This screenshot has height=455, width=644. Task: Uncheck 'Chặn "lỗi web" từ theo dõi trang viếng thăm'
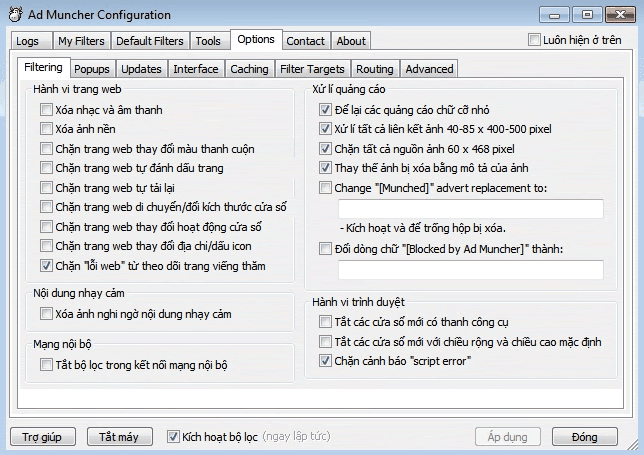pyautogui.click(x=46, y=266)
